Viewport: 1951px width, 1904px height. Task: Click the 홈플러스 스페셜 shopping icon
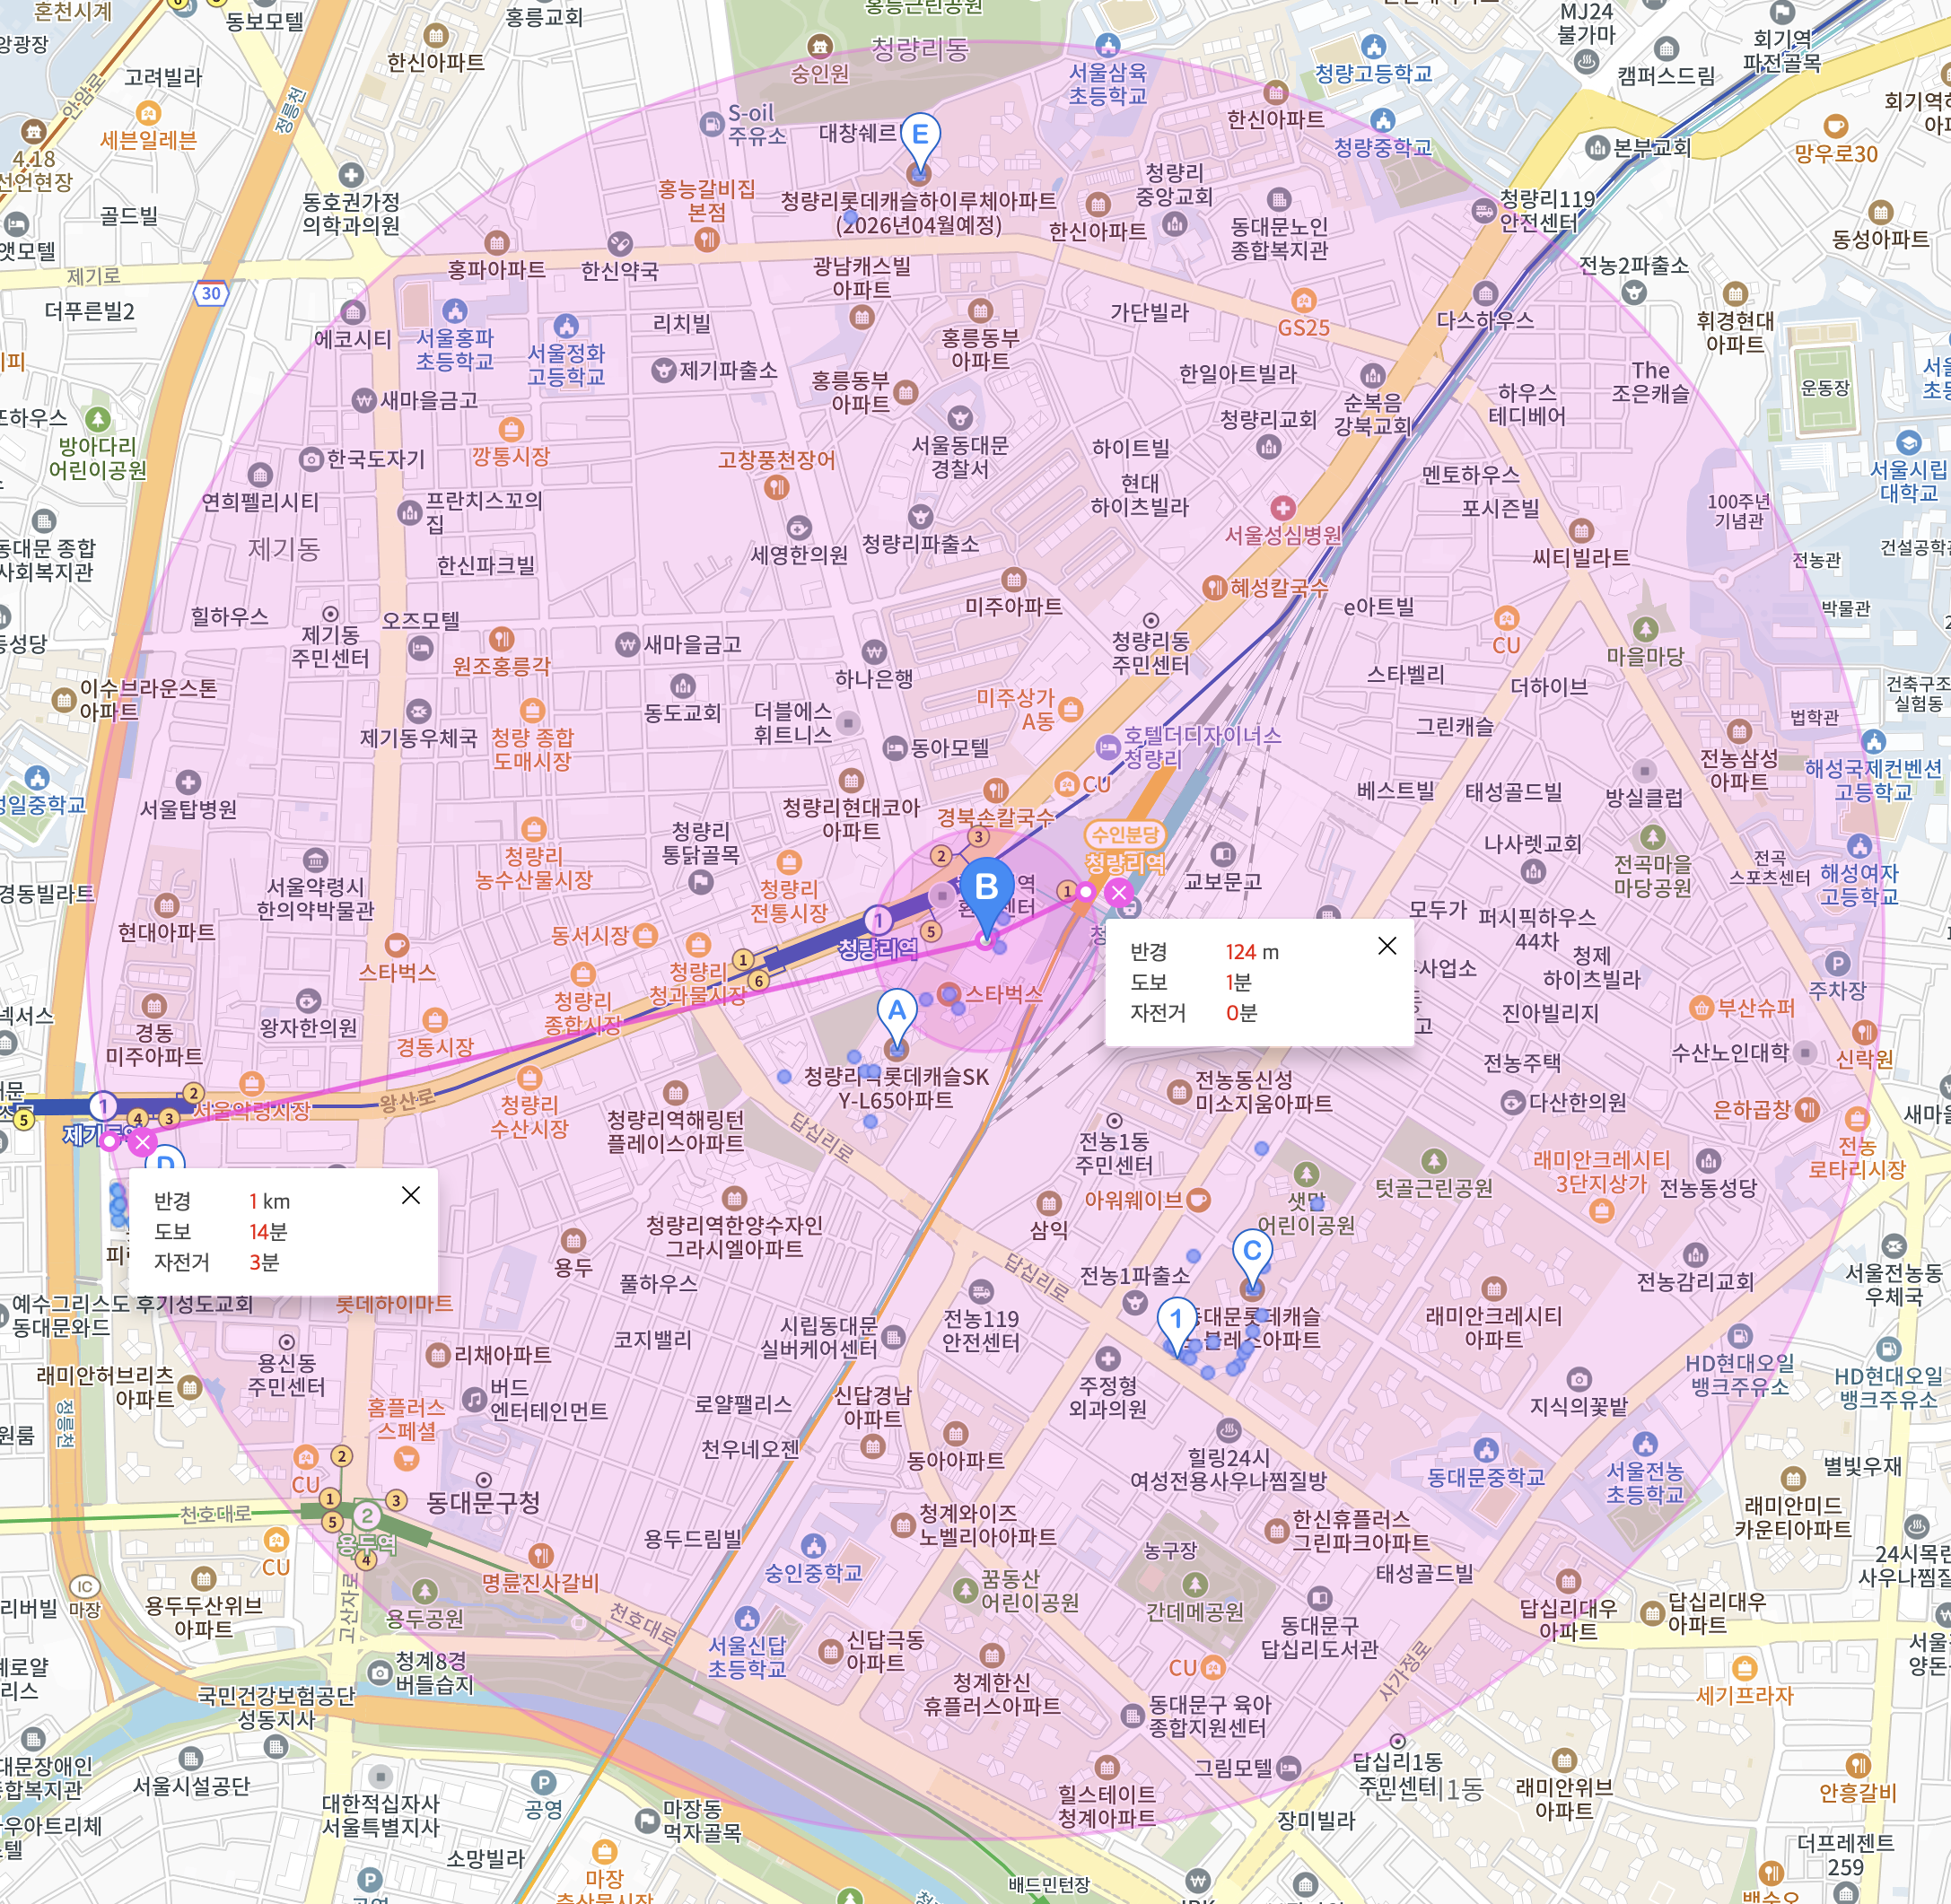pyautogui.click(x=406, y=1459)
